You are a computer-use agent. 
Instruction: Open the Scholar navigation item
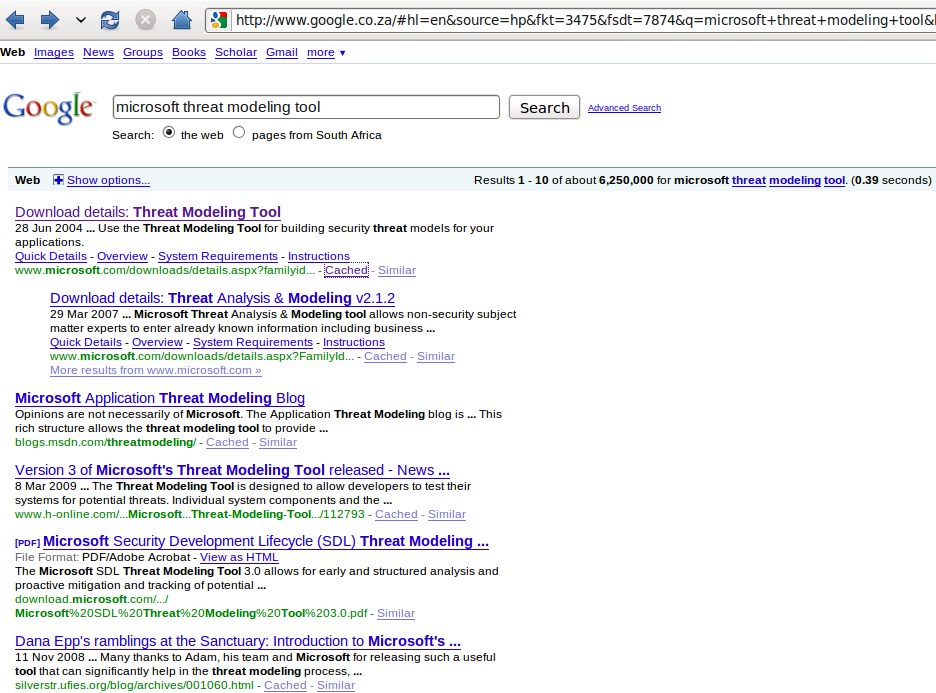235,52
